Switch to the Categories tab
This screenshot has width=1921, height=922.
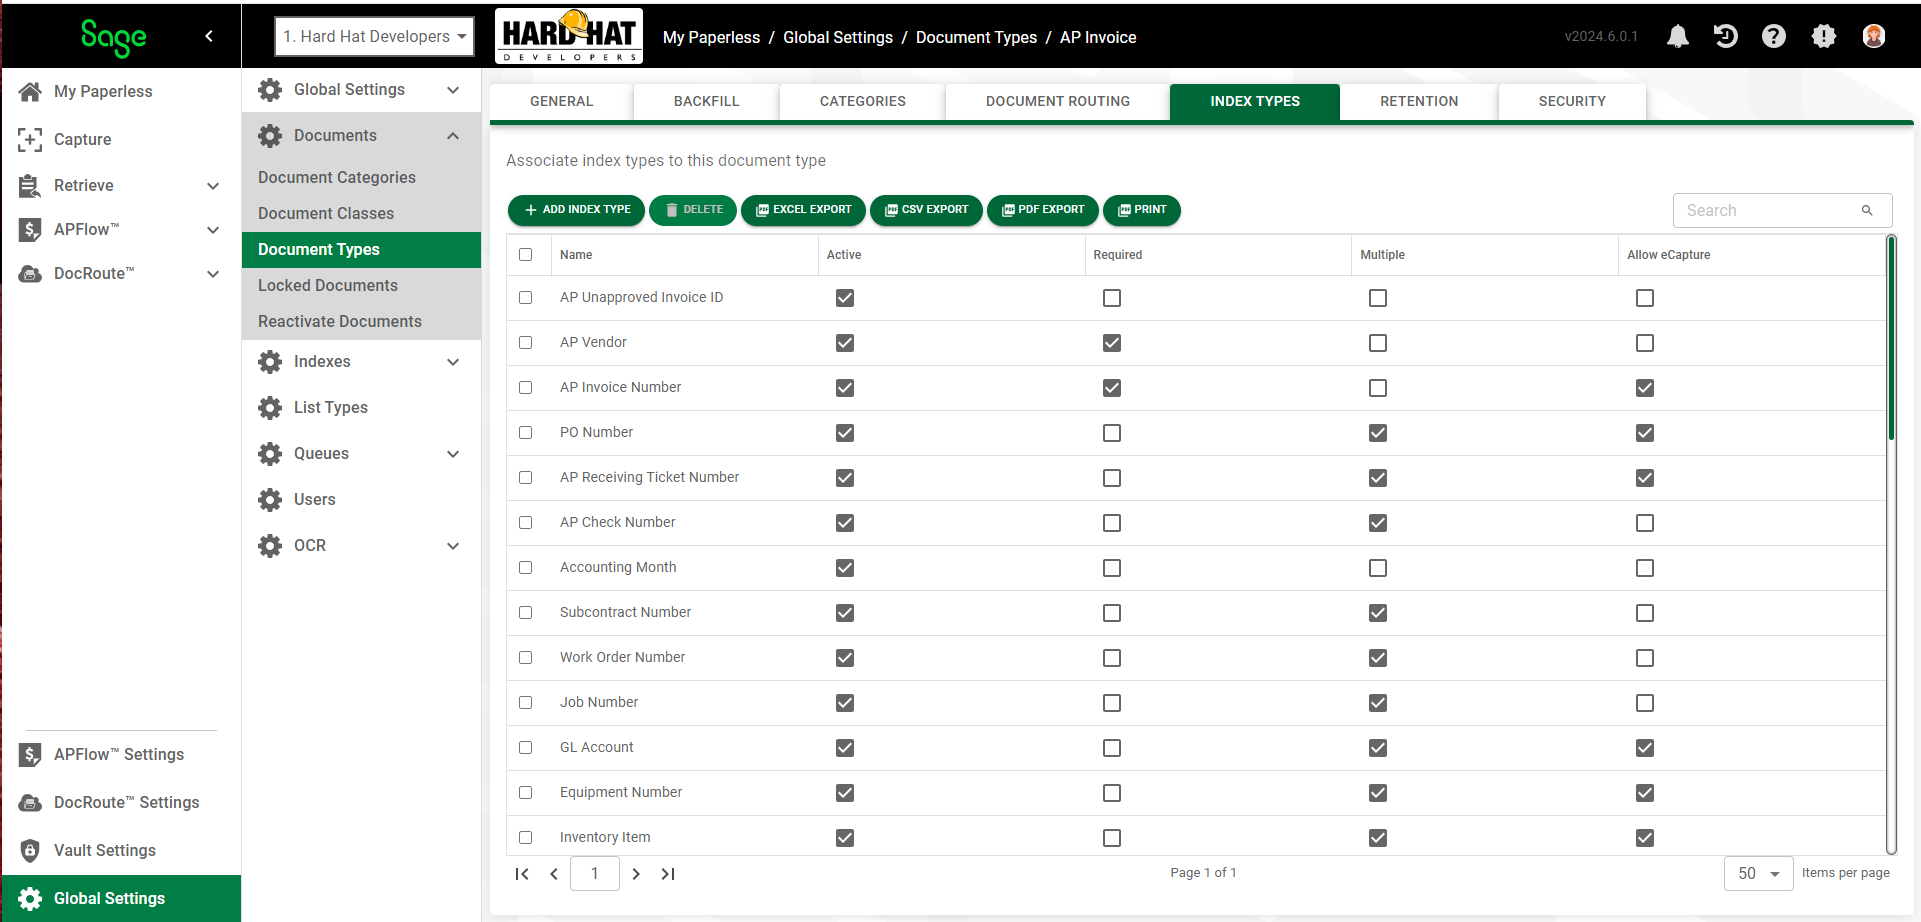862,102
